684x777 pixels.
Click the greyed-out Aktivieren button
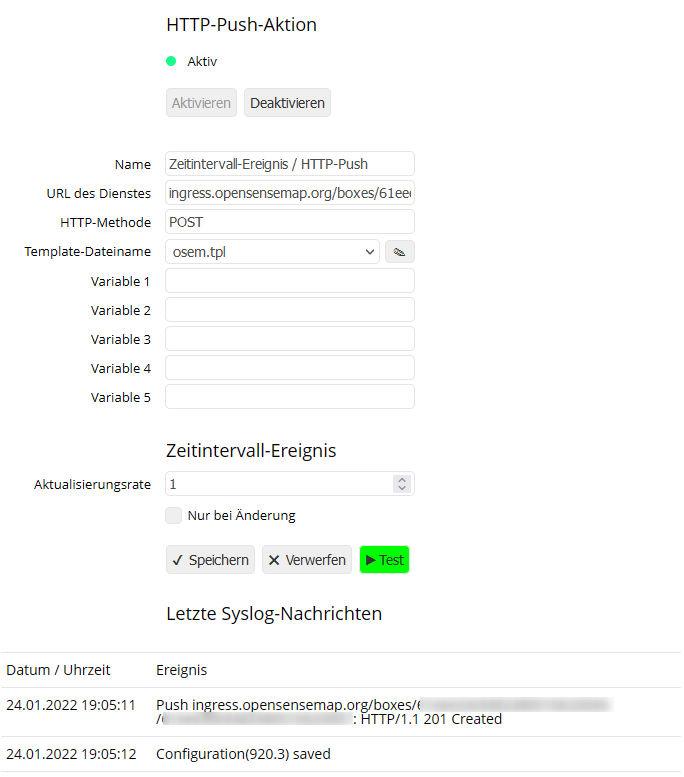click(x=201, y=103)
